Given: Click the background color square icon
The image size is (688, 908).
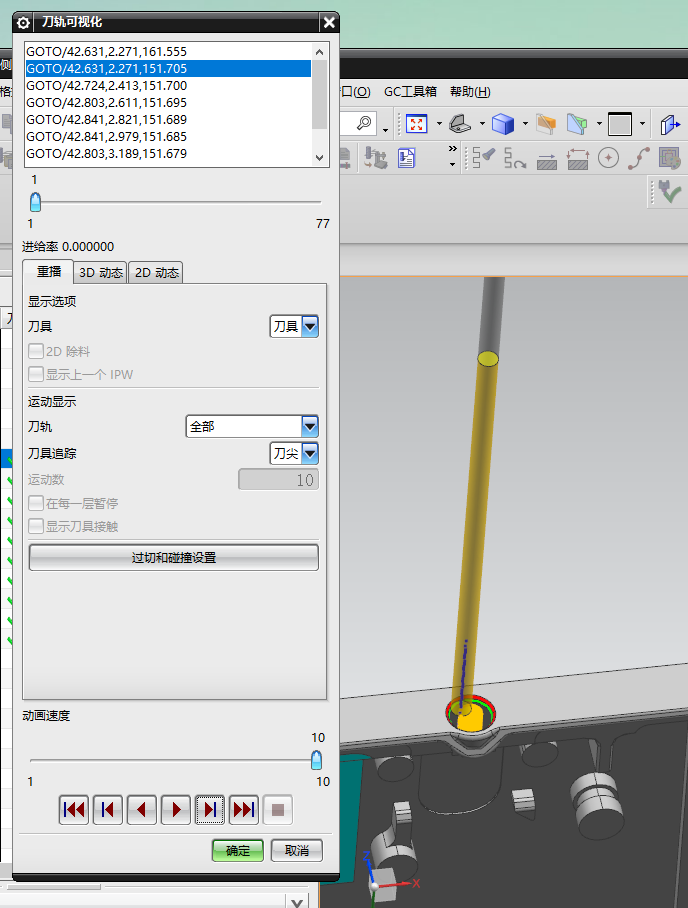Looking at the screenshot, I should [x=620, y=123].
